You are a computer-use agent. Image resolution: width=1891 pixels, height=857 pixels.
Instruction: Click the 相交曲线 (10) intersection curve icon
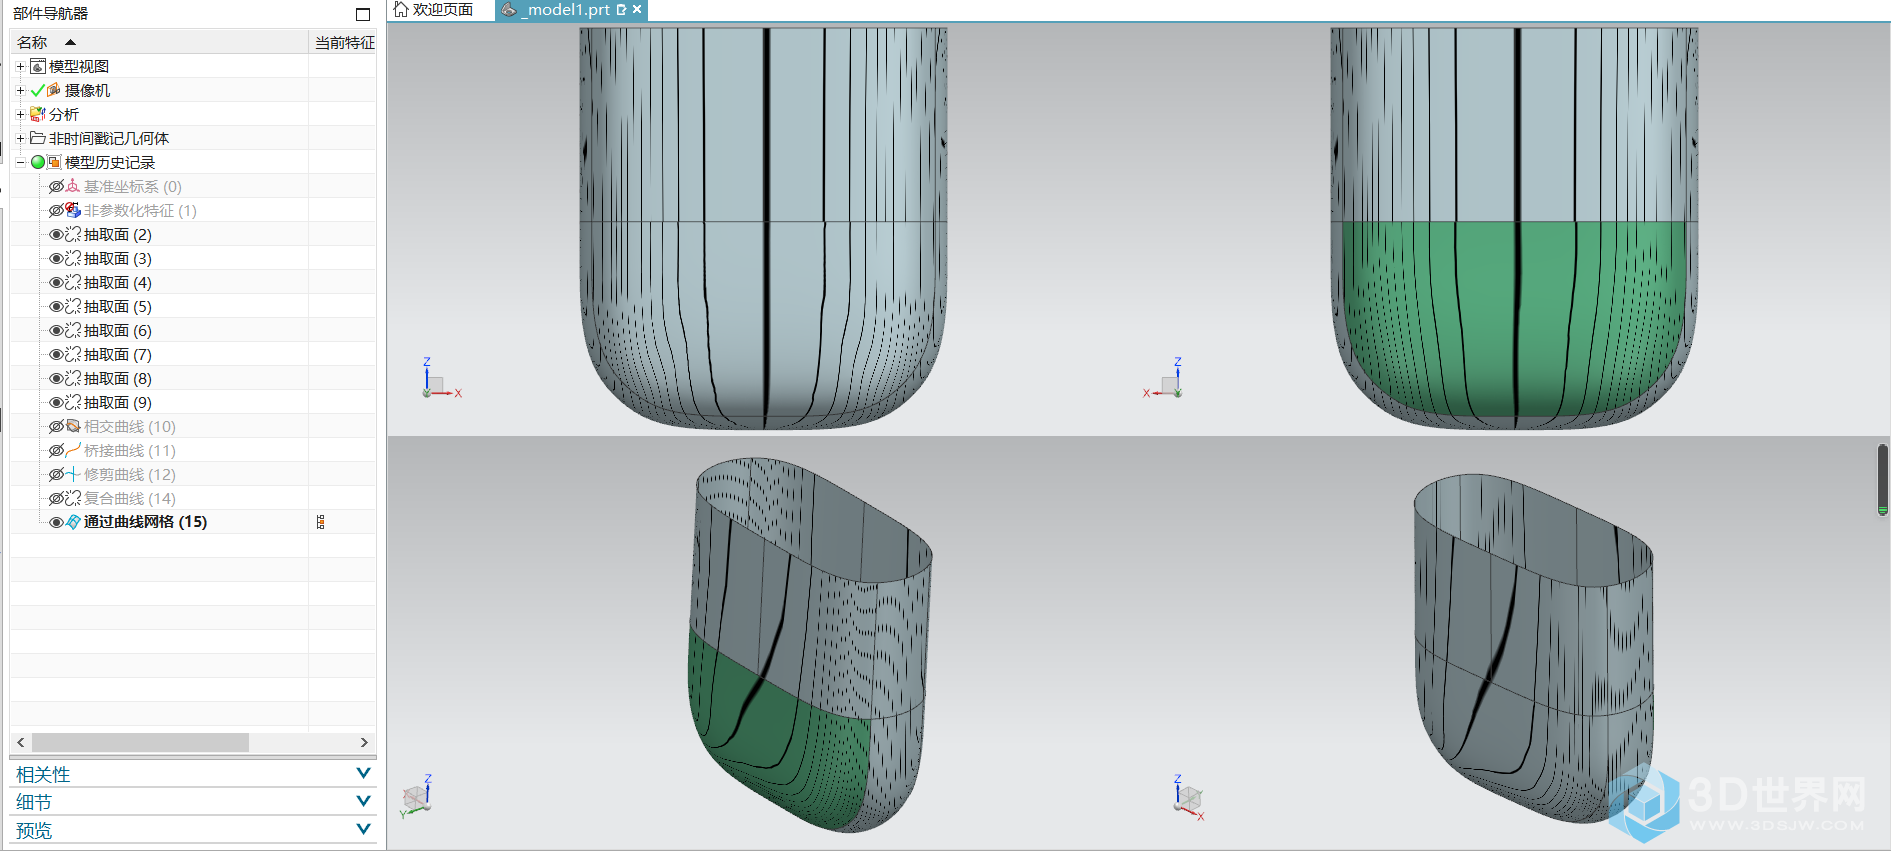click(x=73, y=426)
